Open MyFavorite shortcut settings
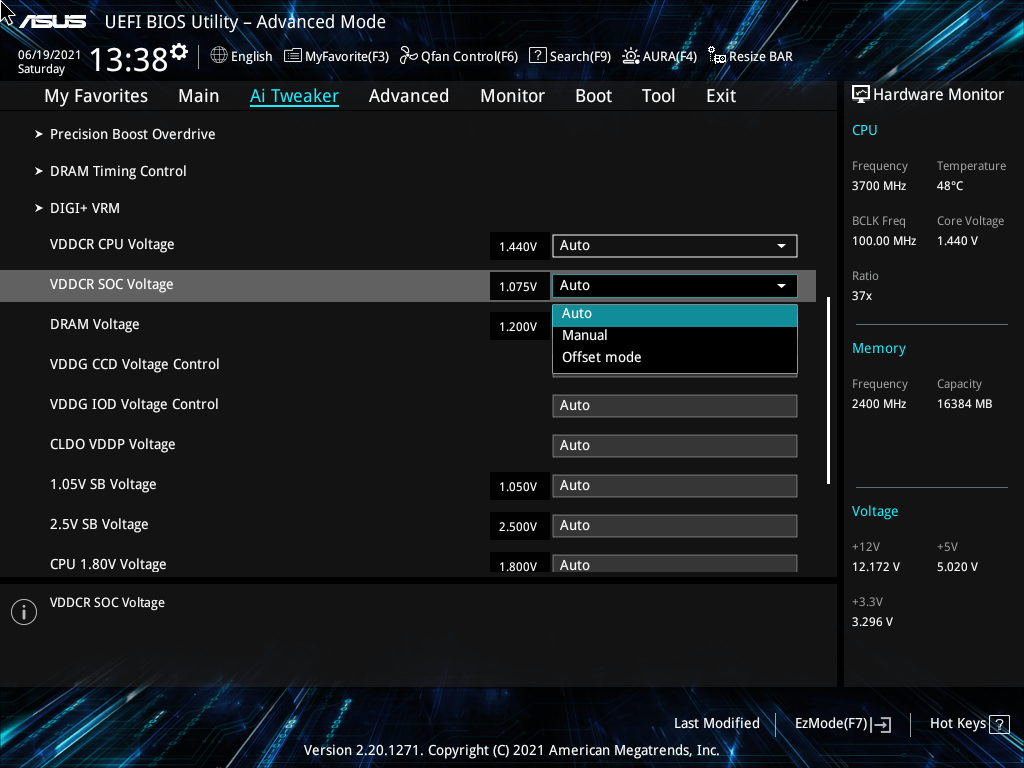 pos(336,56)
